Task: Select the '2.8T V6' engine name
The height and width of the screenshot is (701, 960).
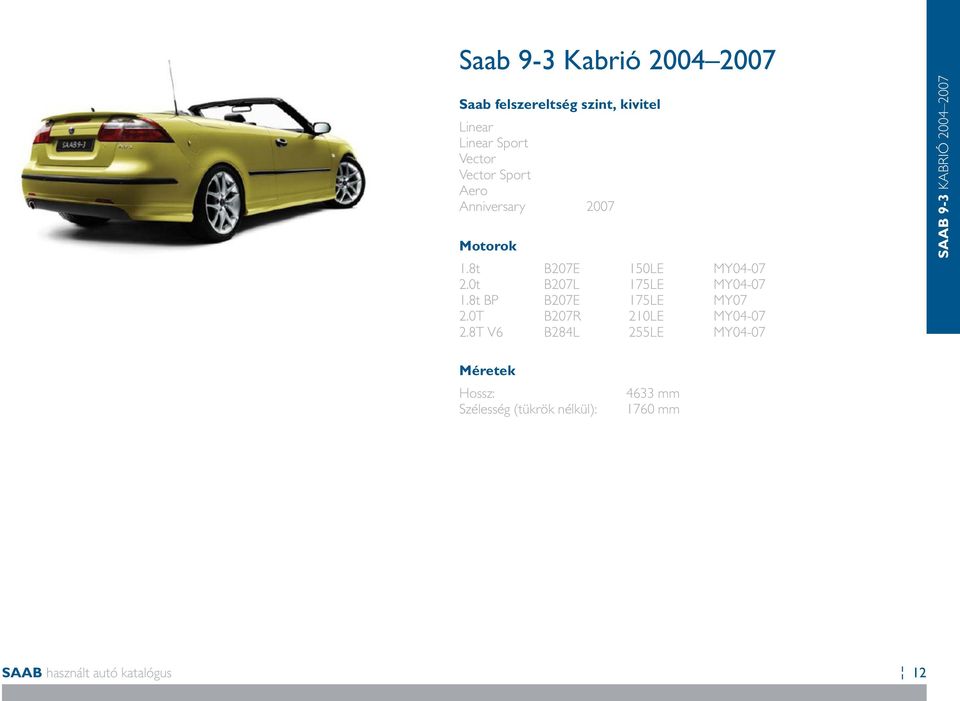Action: pyautogui.click(x=481, y=332)
